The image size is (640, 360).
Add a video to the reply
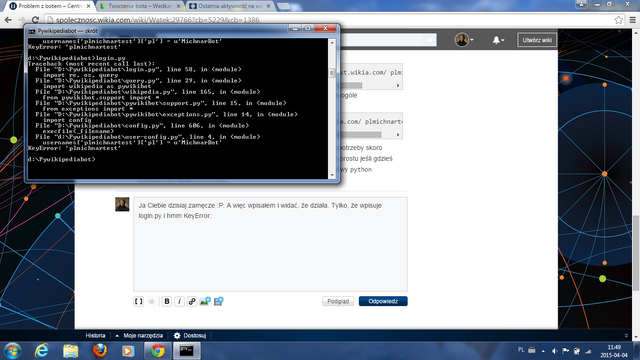coord(218,301)
